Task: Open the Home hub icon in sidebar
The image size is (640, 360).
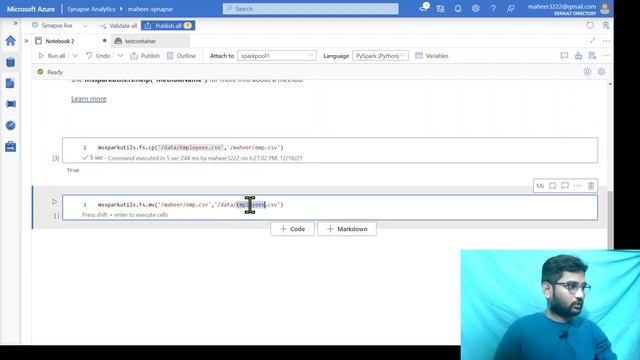Action: point(11,41)
